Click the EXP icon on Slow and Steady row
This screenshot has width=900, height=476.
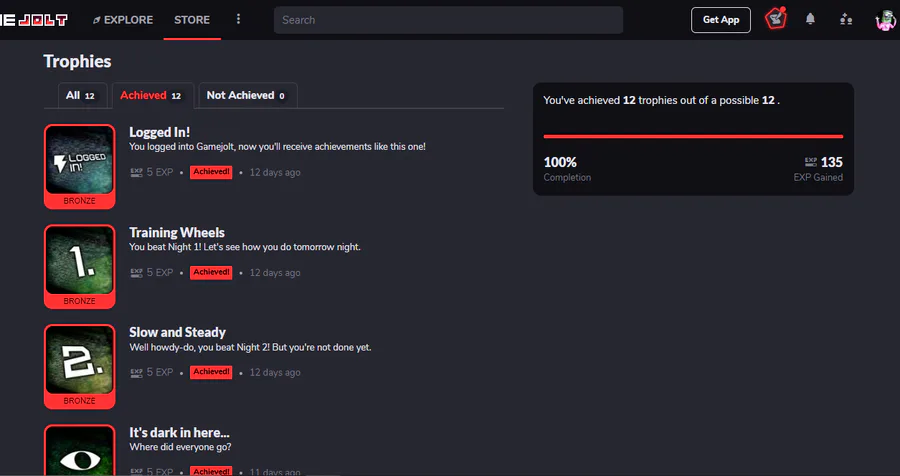(x=136, y=372)
